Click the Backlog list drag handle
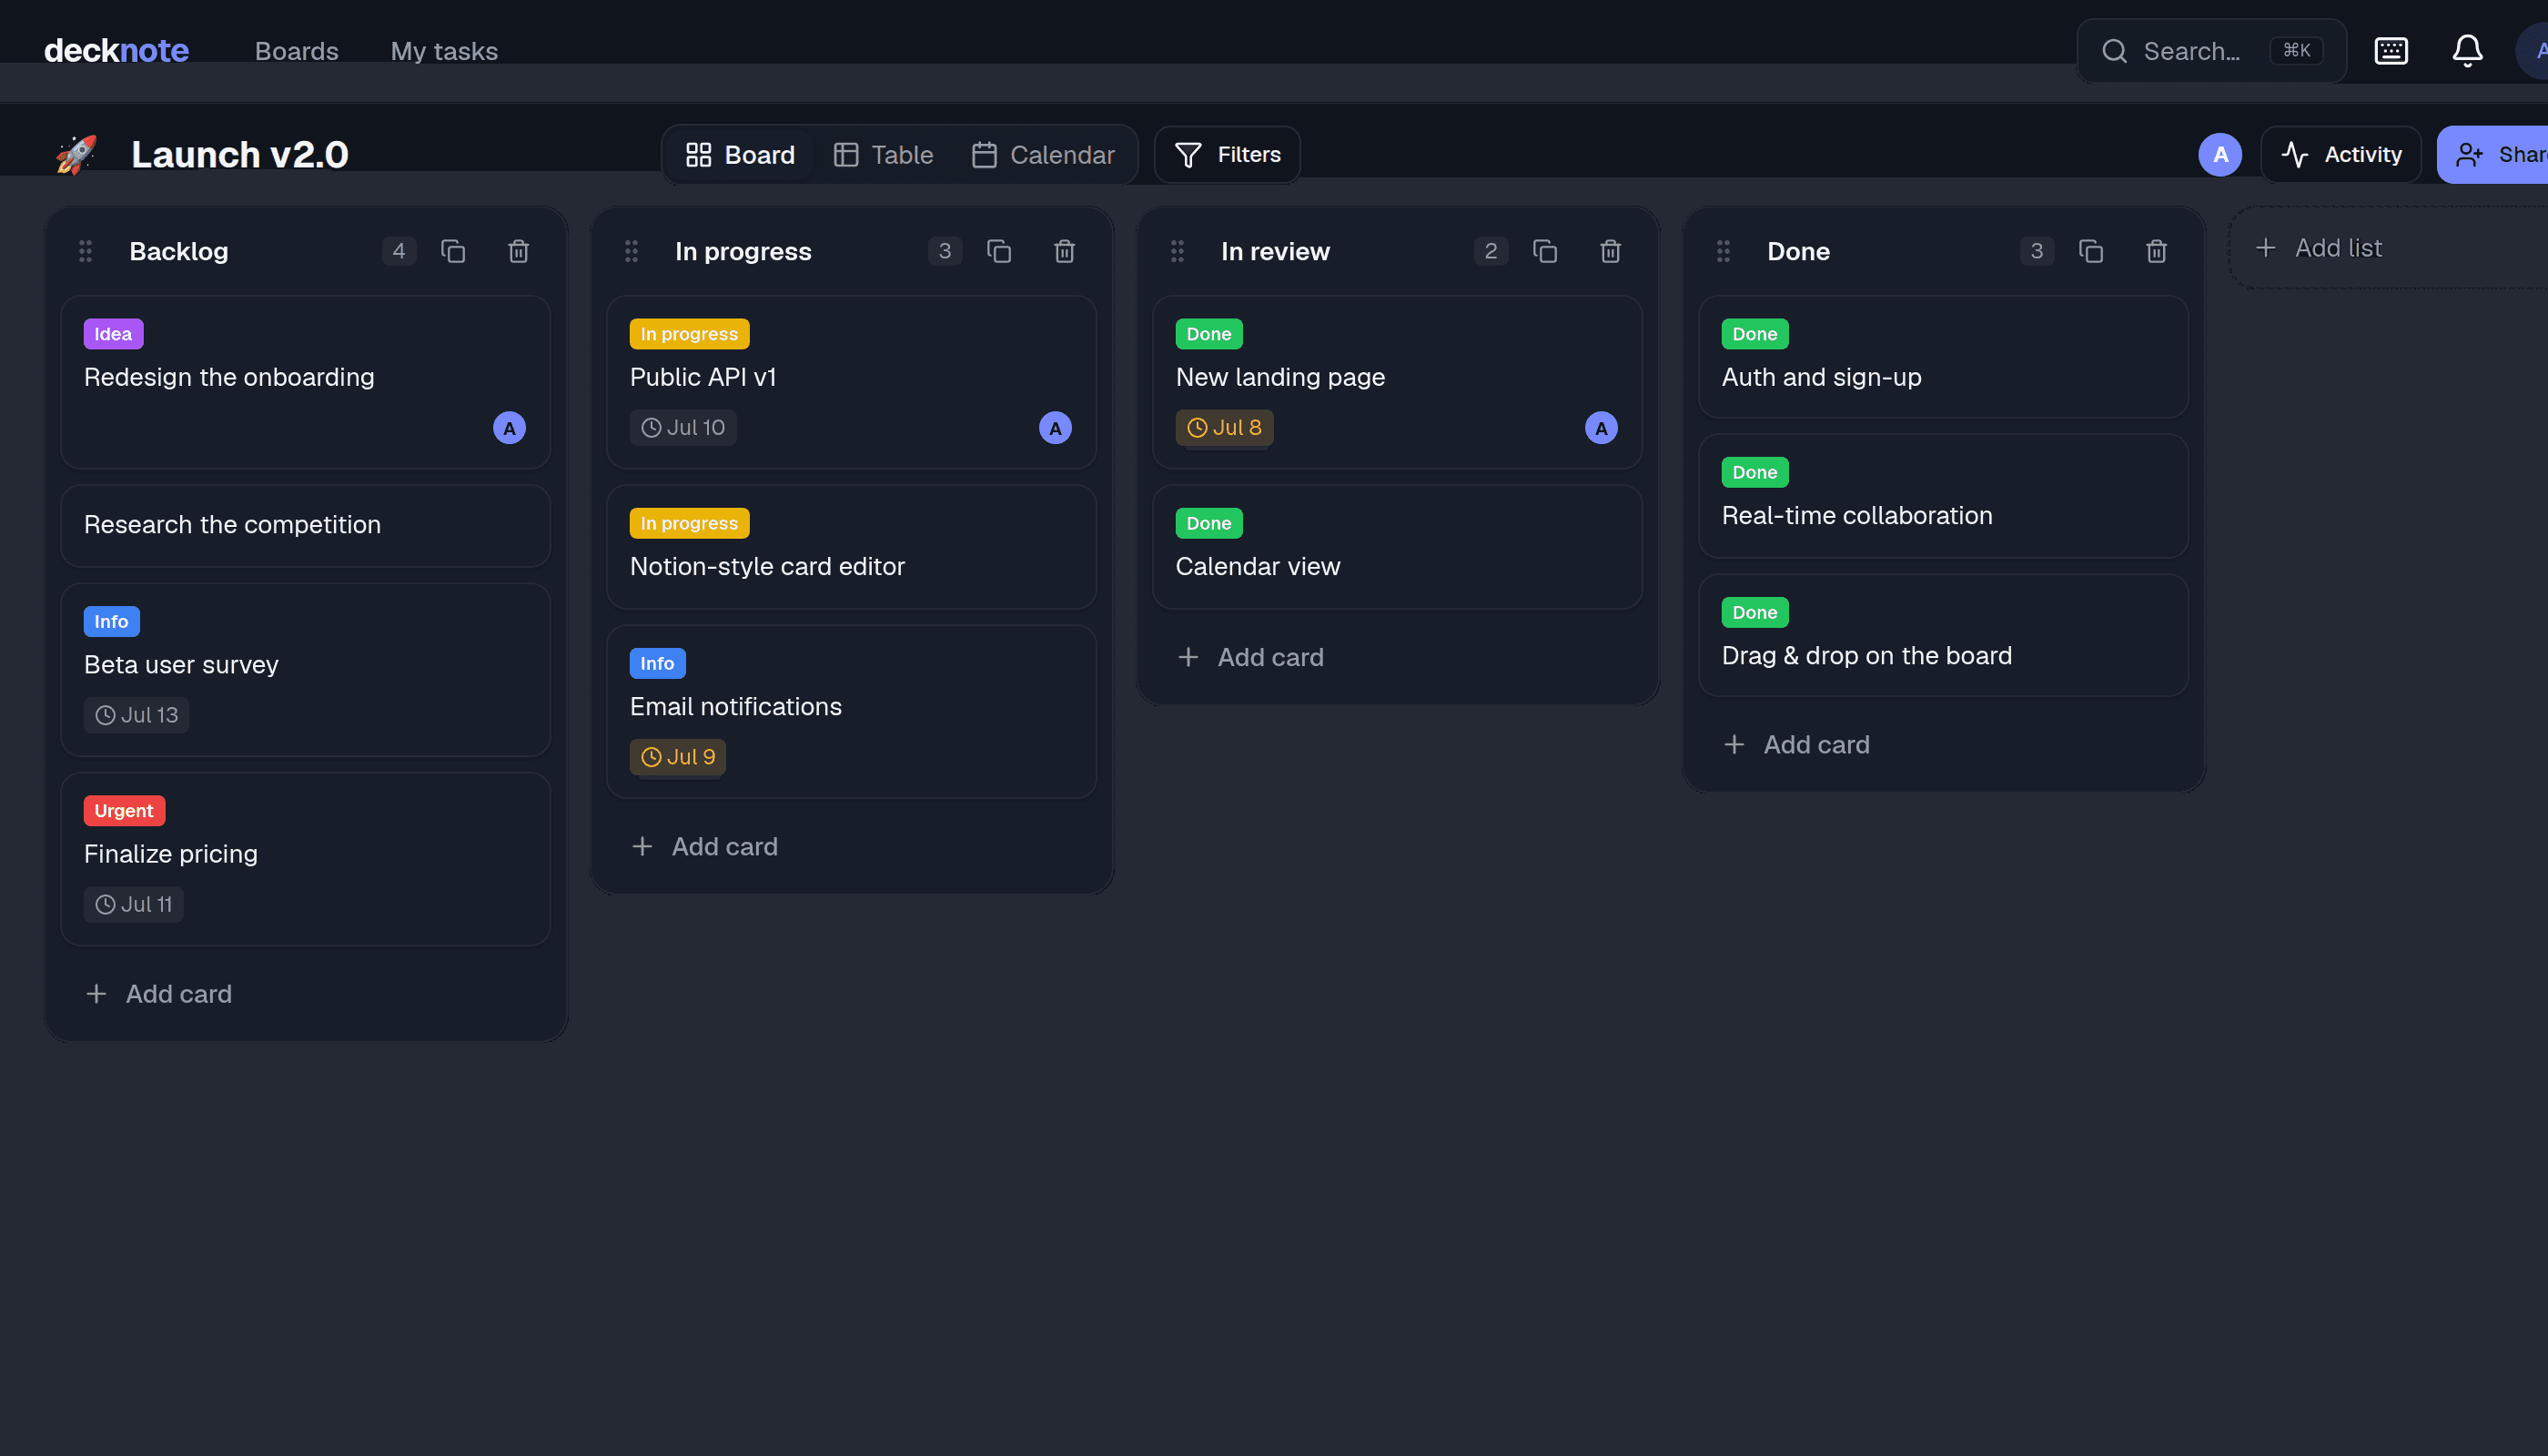Image resolution: width=2548 pixels, height=1456 pixels. click(x=86, y=251)
